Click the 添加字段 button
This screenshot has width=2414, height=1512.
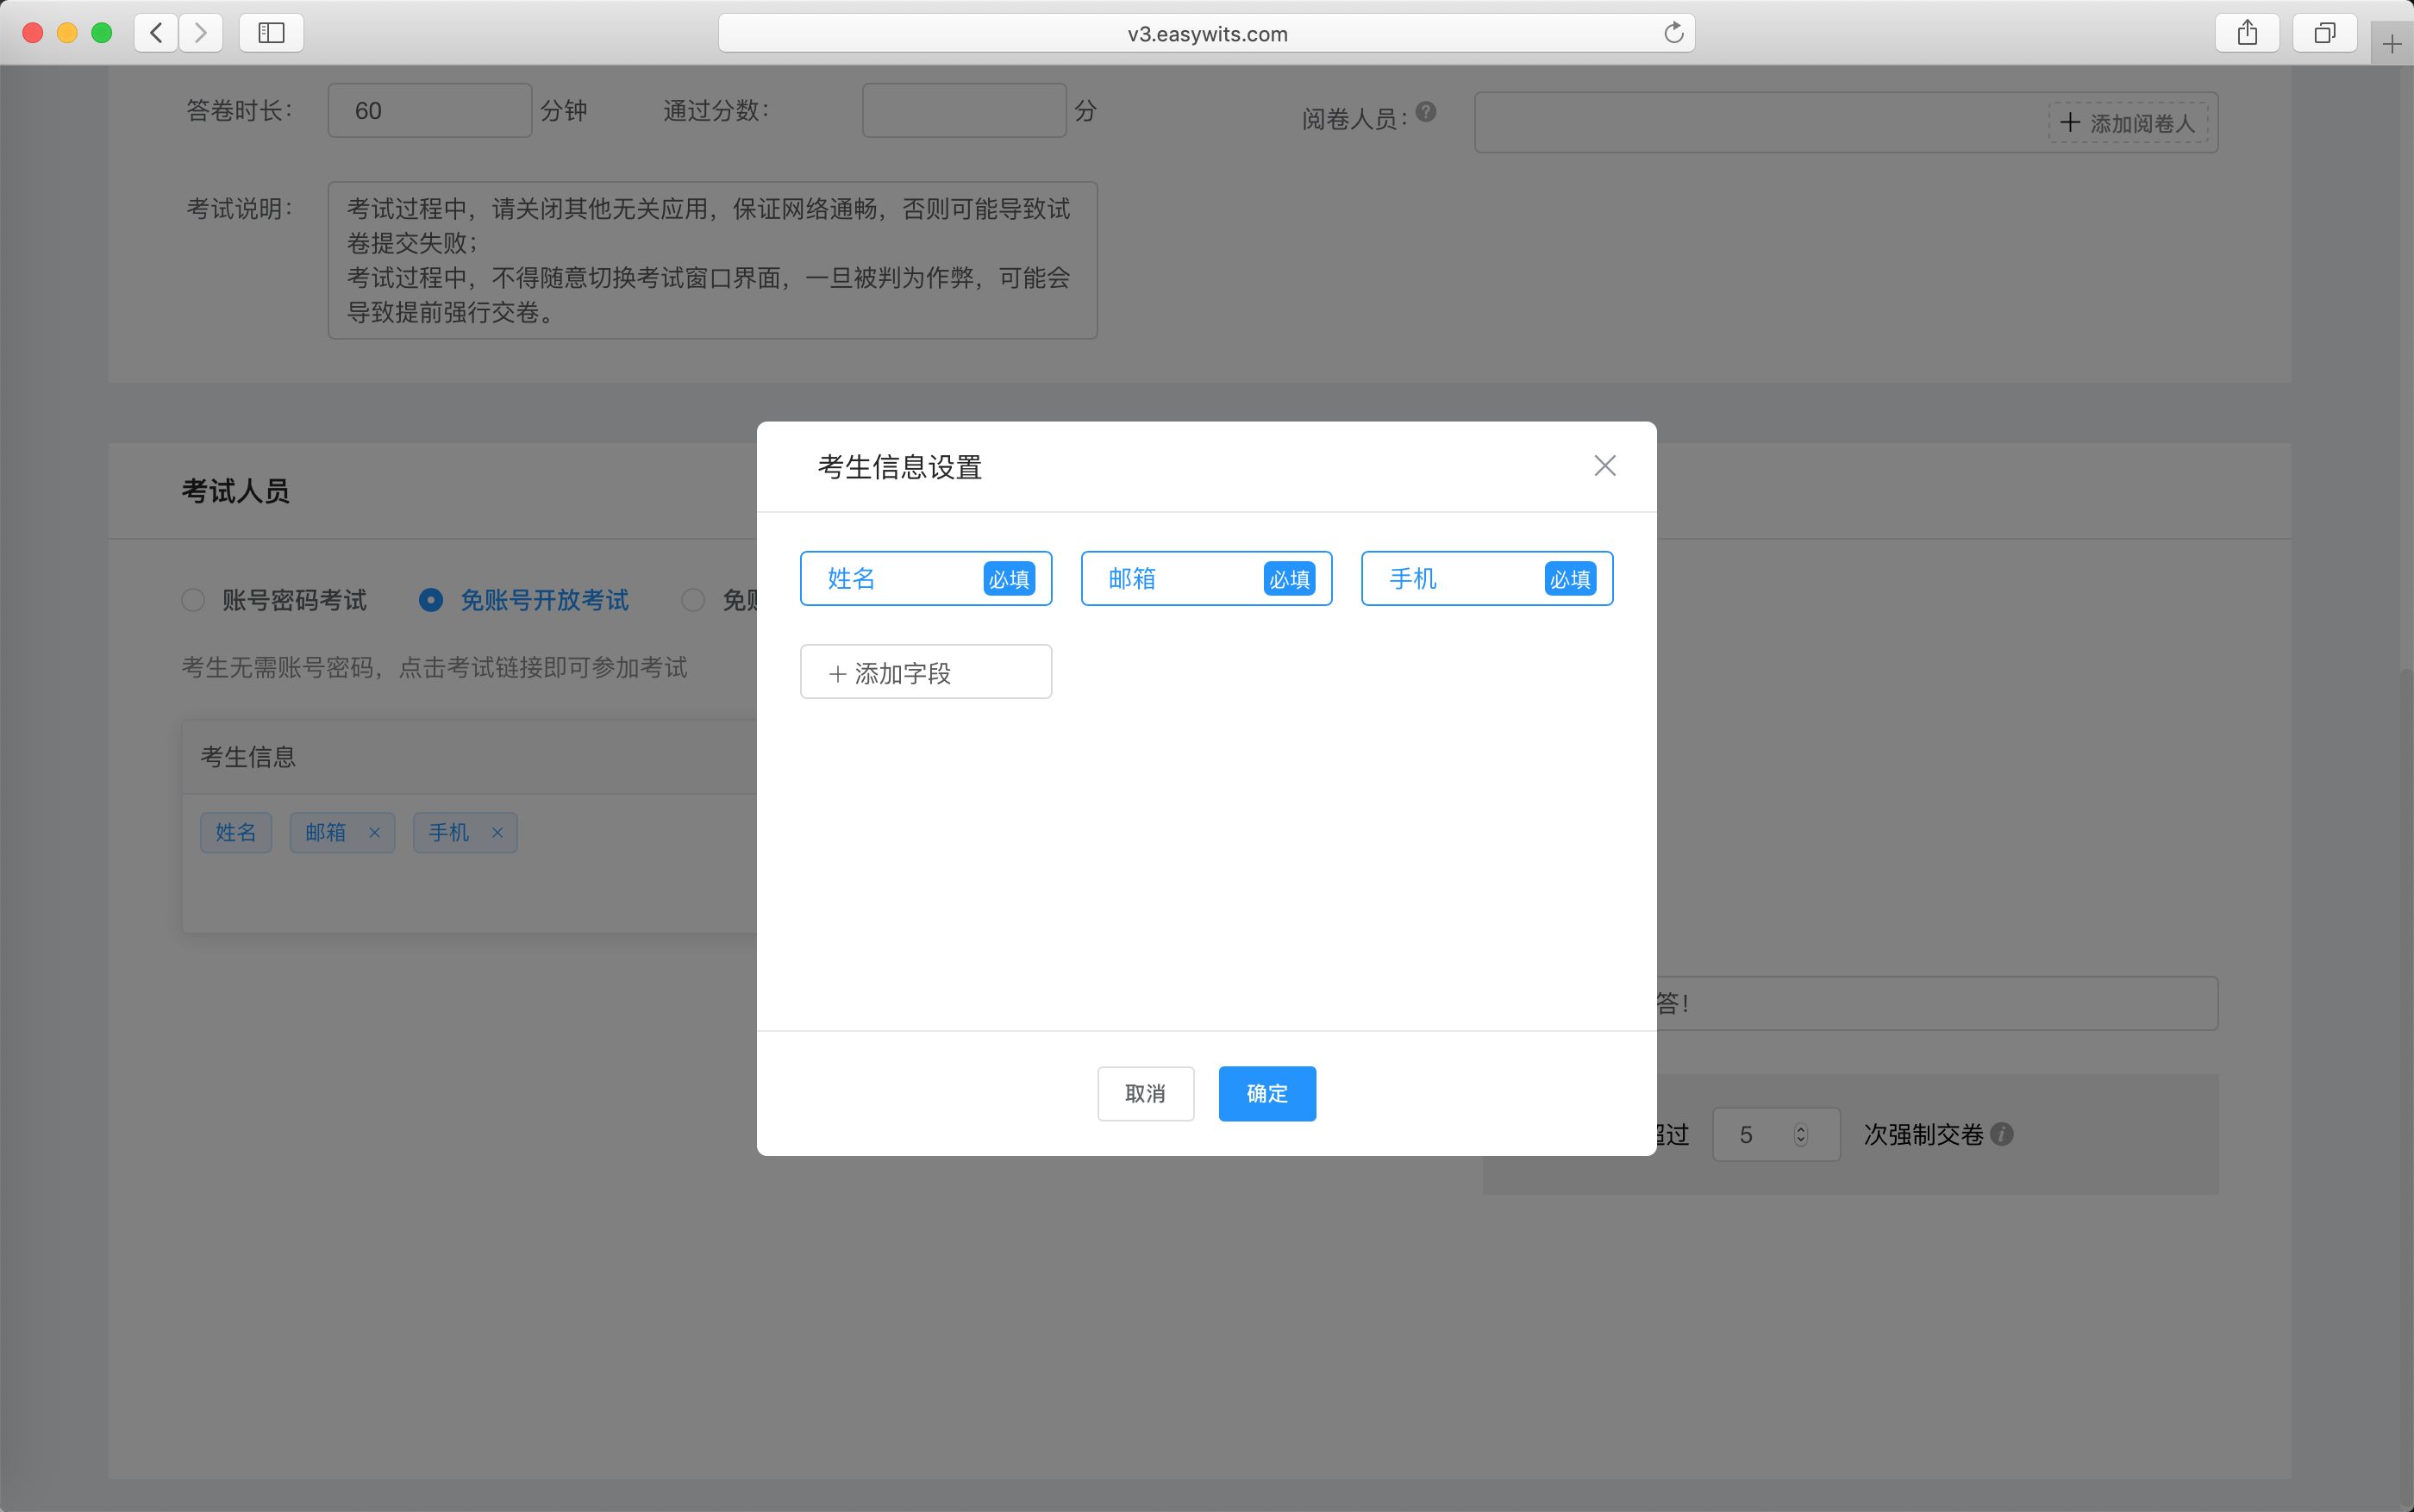(925, 672)
